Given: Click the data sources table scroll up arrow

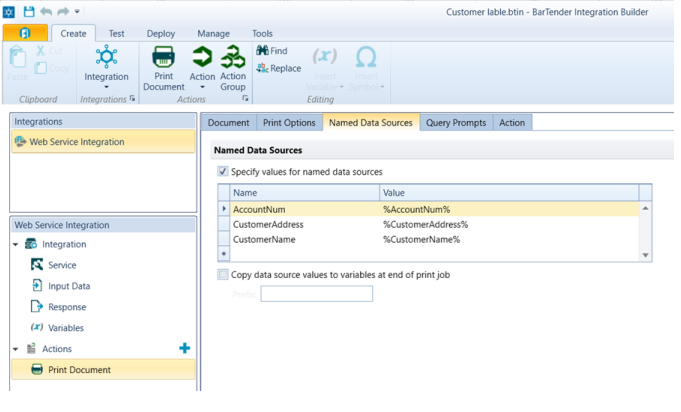Looking at the screenshot, I should (x=645, y=208).
